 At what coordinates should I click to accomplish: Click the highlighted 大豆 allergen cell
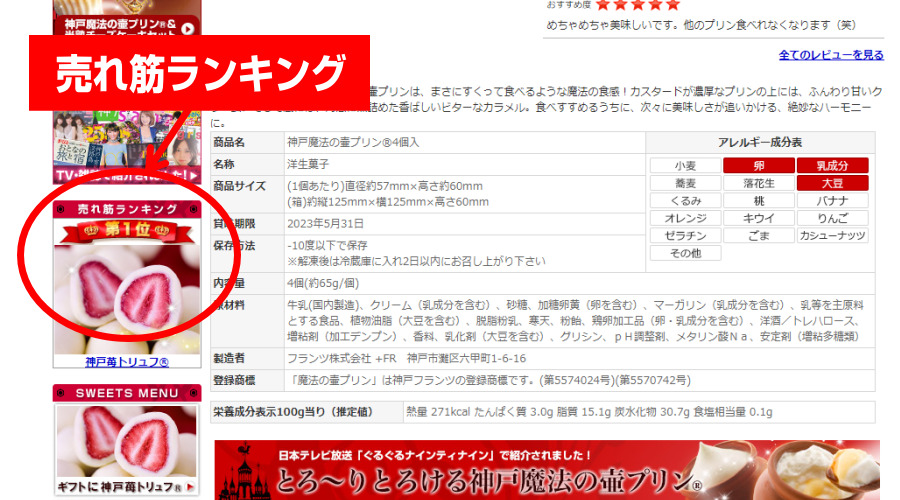point(832,183)
